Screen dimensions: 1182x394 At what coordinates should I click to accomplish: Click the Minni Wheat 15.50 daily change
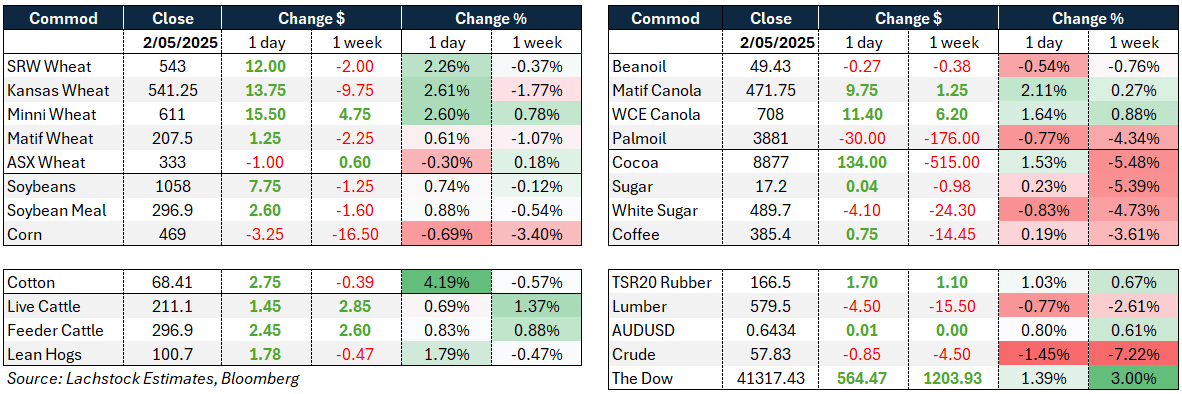pyautogui.click(x=265, y=115)
